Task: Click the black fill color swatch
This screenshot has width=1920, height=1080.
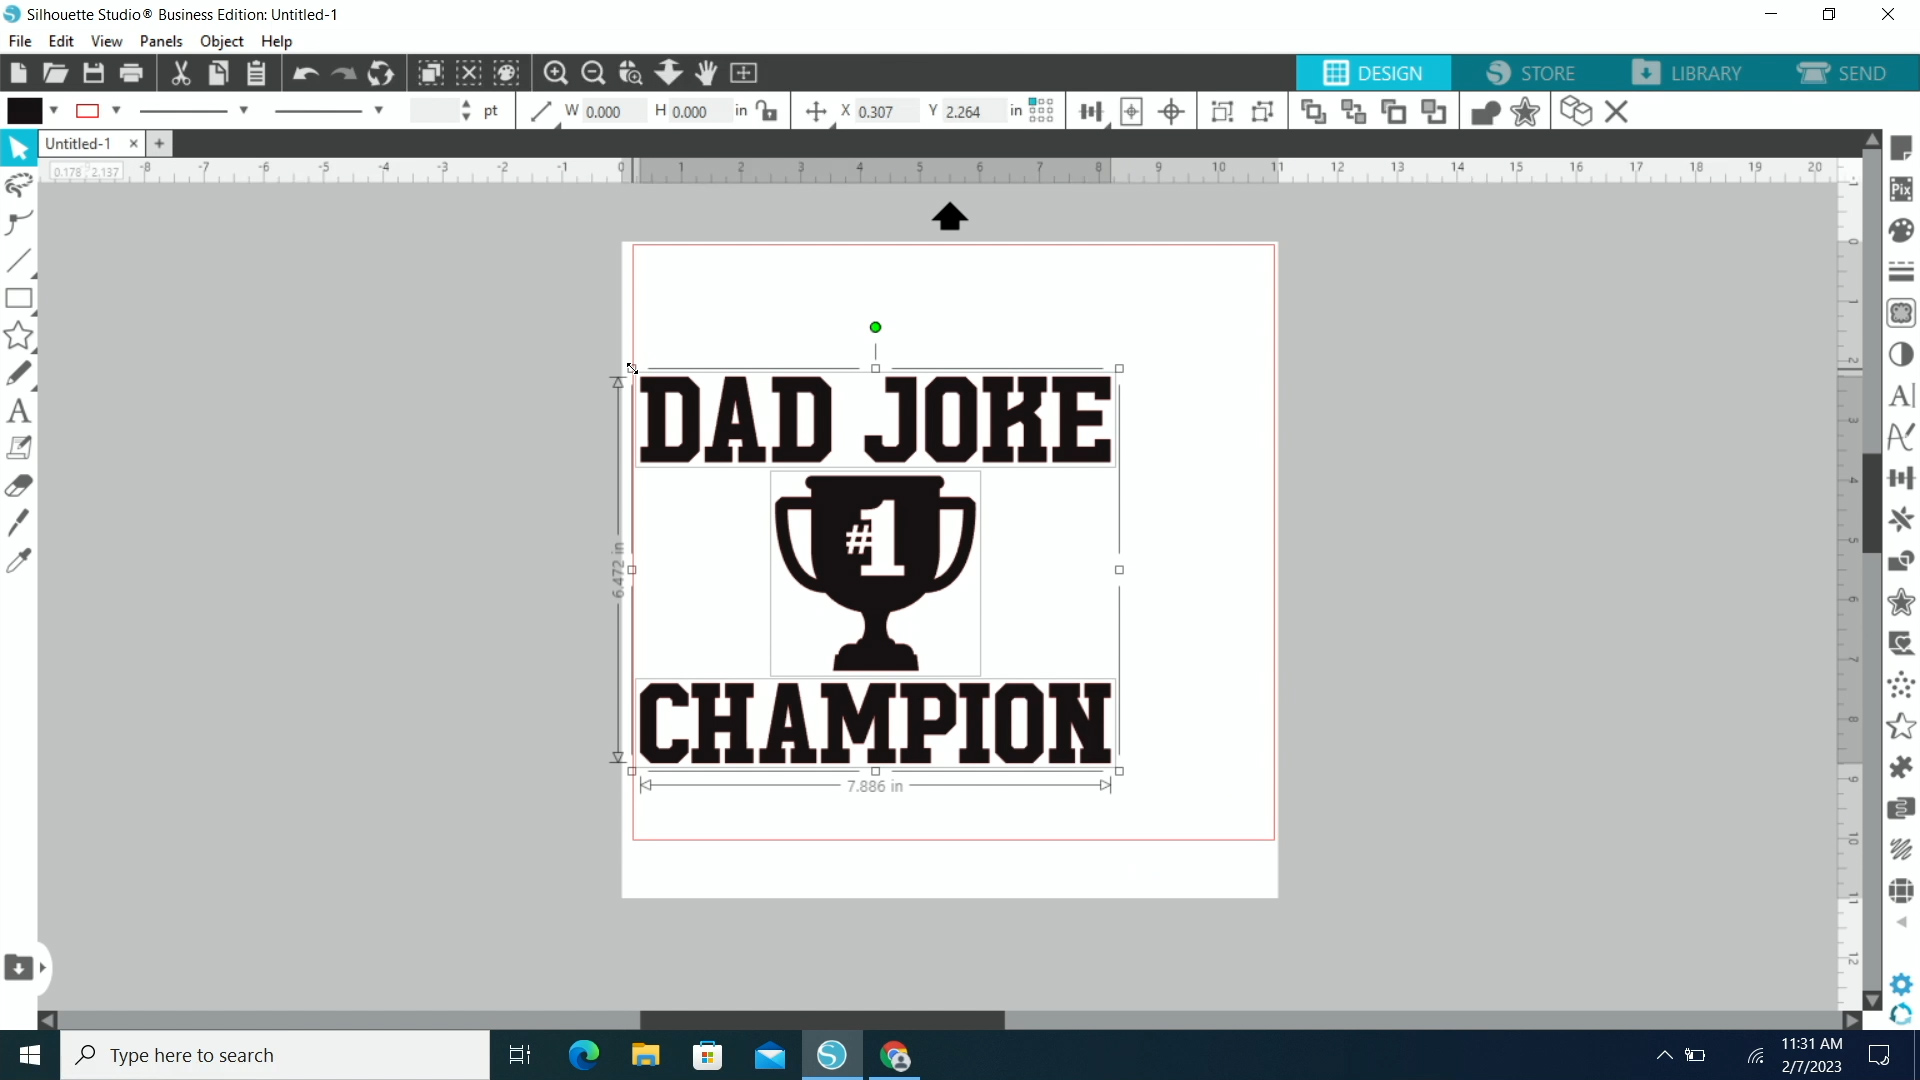Action: [x=25, y=111]
